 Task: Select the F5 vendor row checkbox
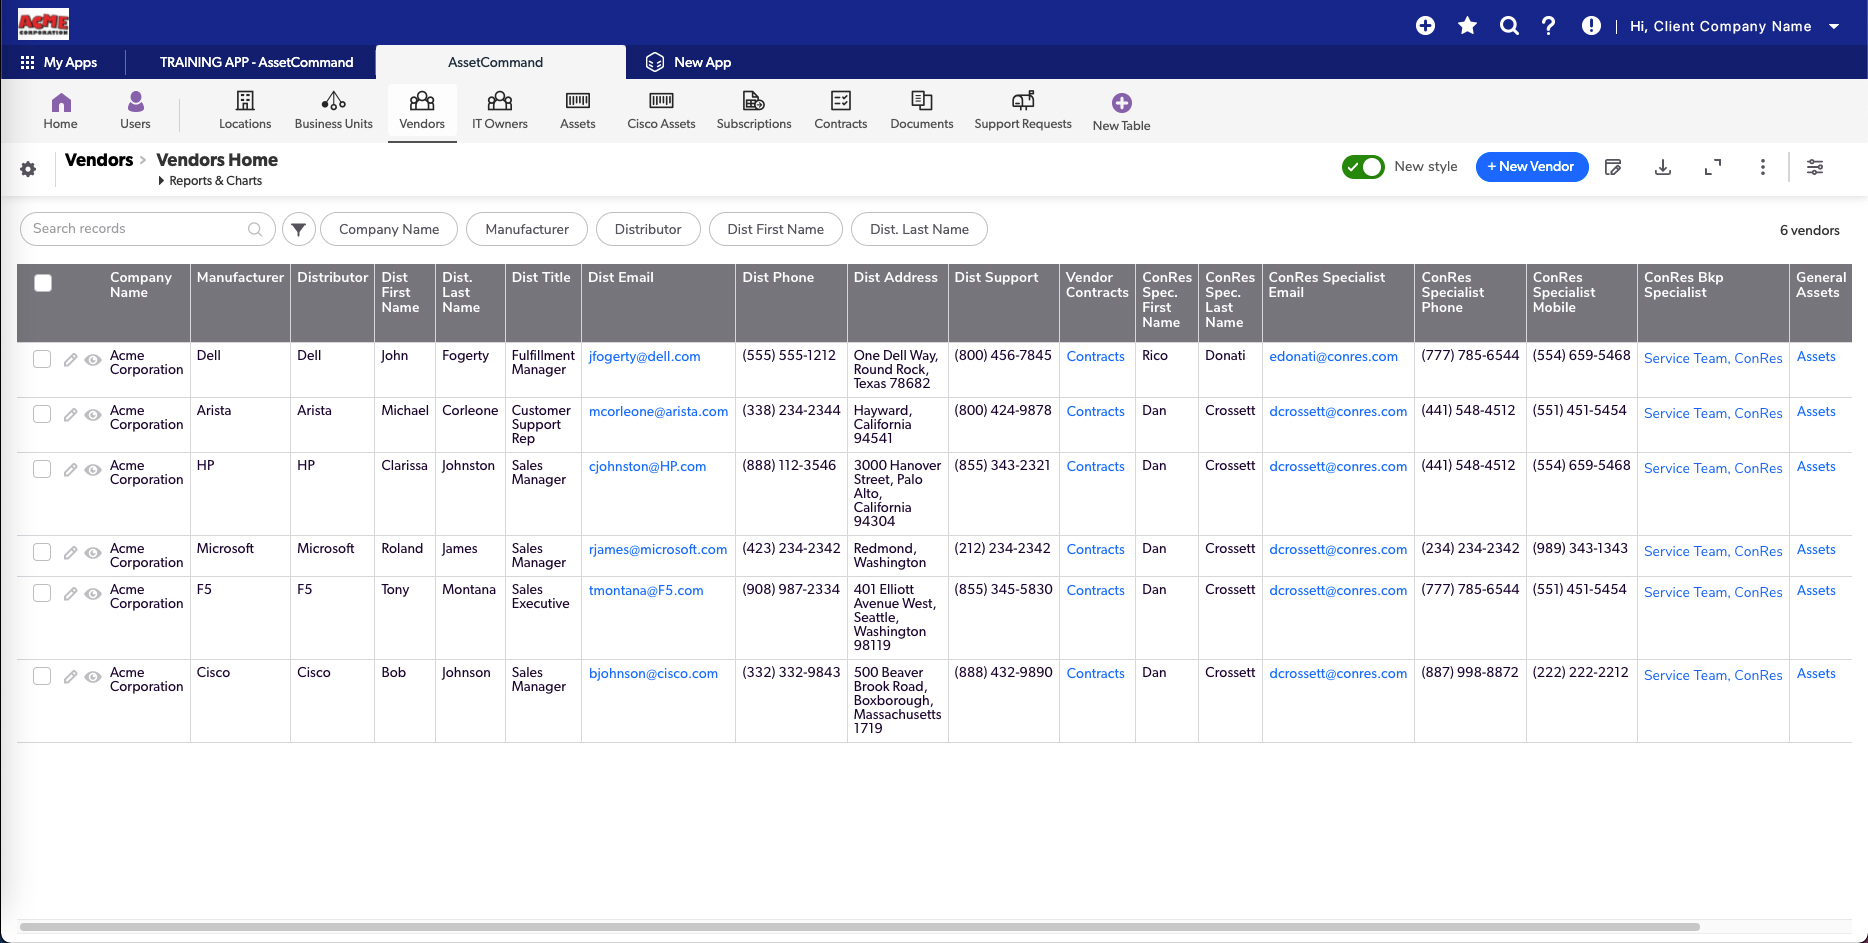point(42,593)
